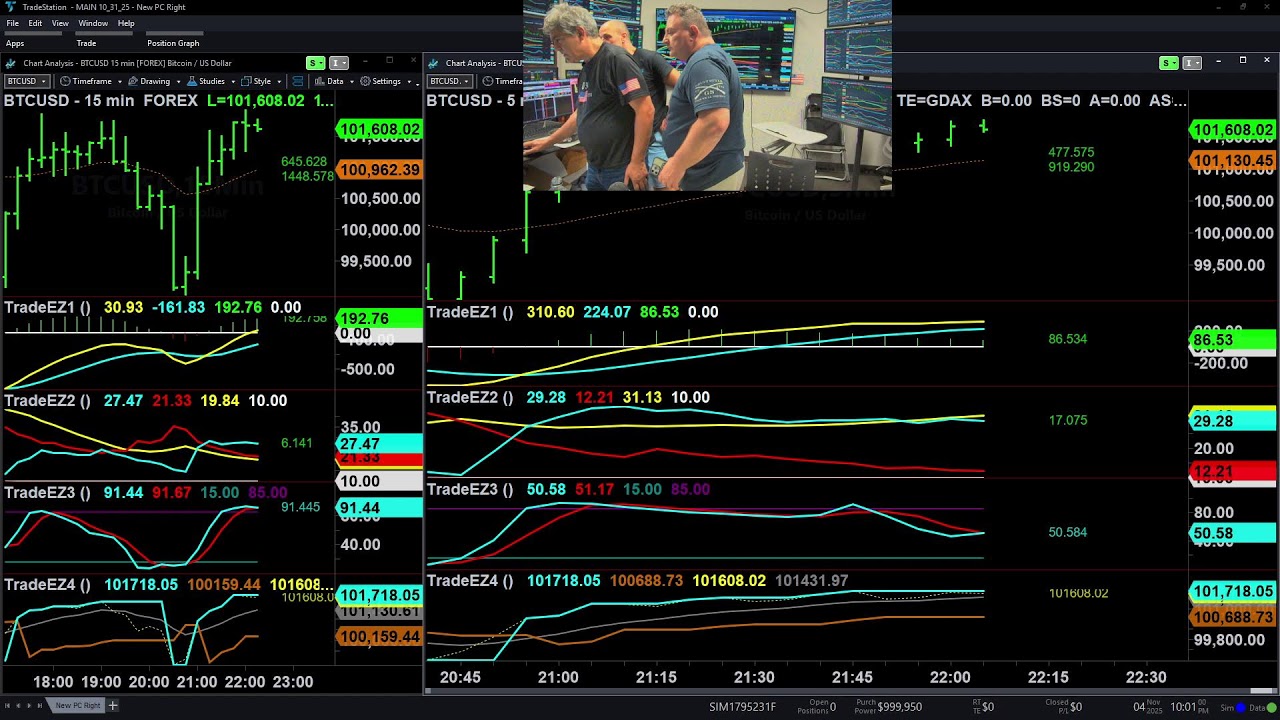This screenshot has height=720, width=1280.
Task: Open Drawing tools dropdown in 15 min chart
Action: [153, 81]
